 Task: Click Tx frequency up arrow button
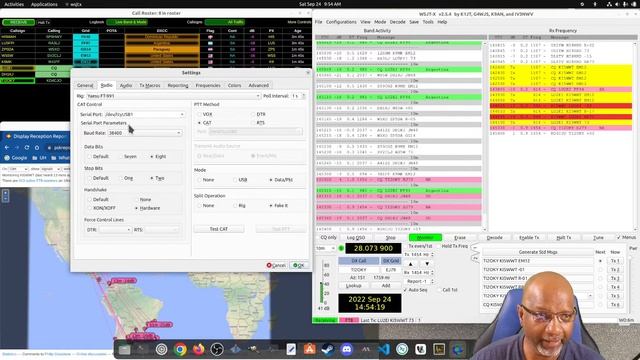[411, 264]
